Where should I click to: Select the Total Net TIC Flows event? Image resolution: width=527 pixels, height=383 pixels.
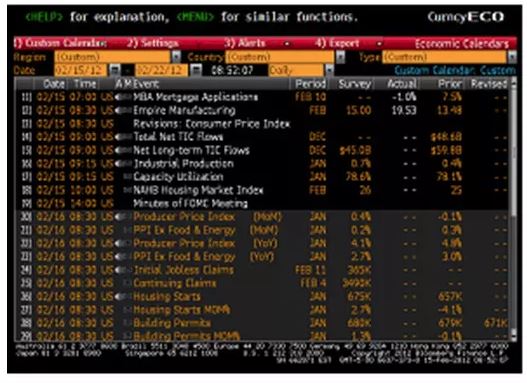pos(178,137)
